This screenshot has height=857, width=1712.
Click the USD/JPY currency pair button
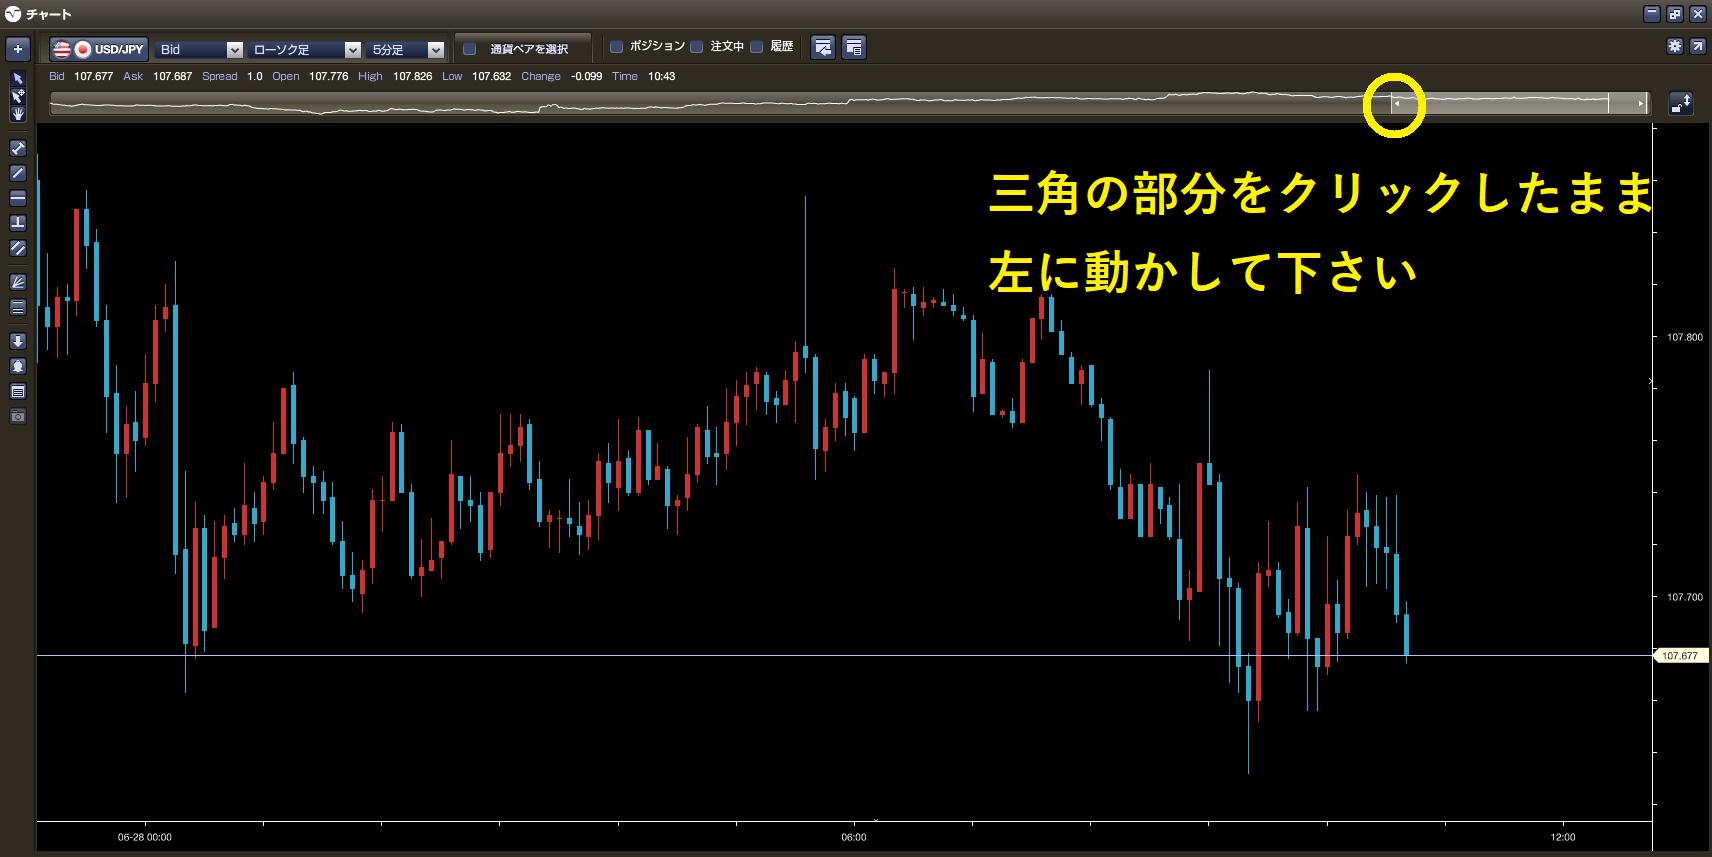99,49
